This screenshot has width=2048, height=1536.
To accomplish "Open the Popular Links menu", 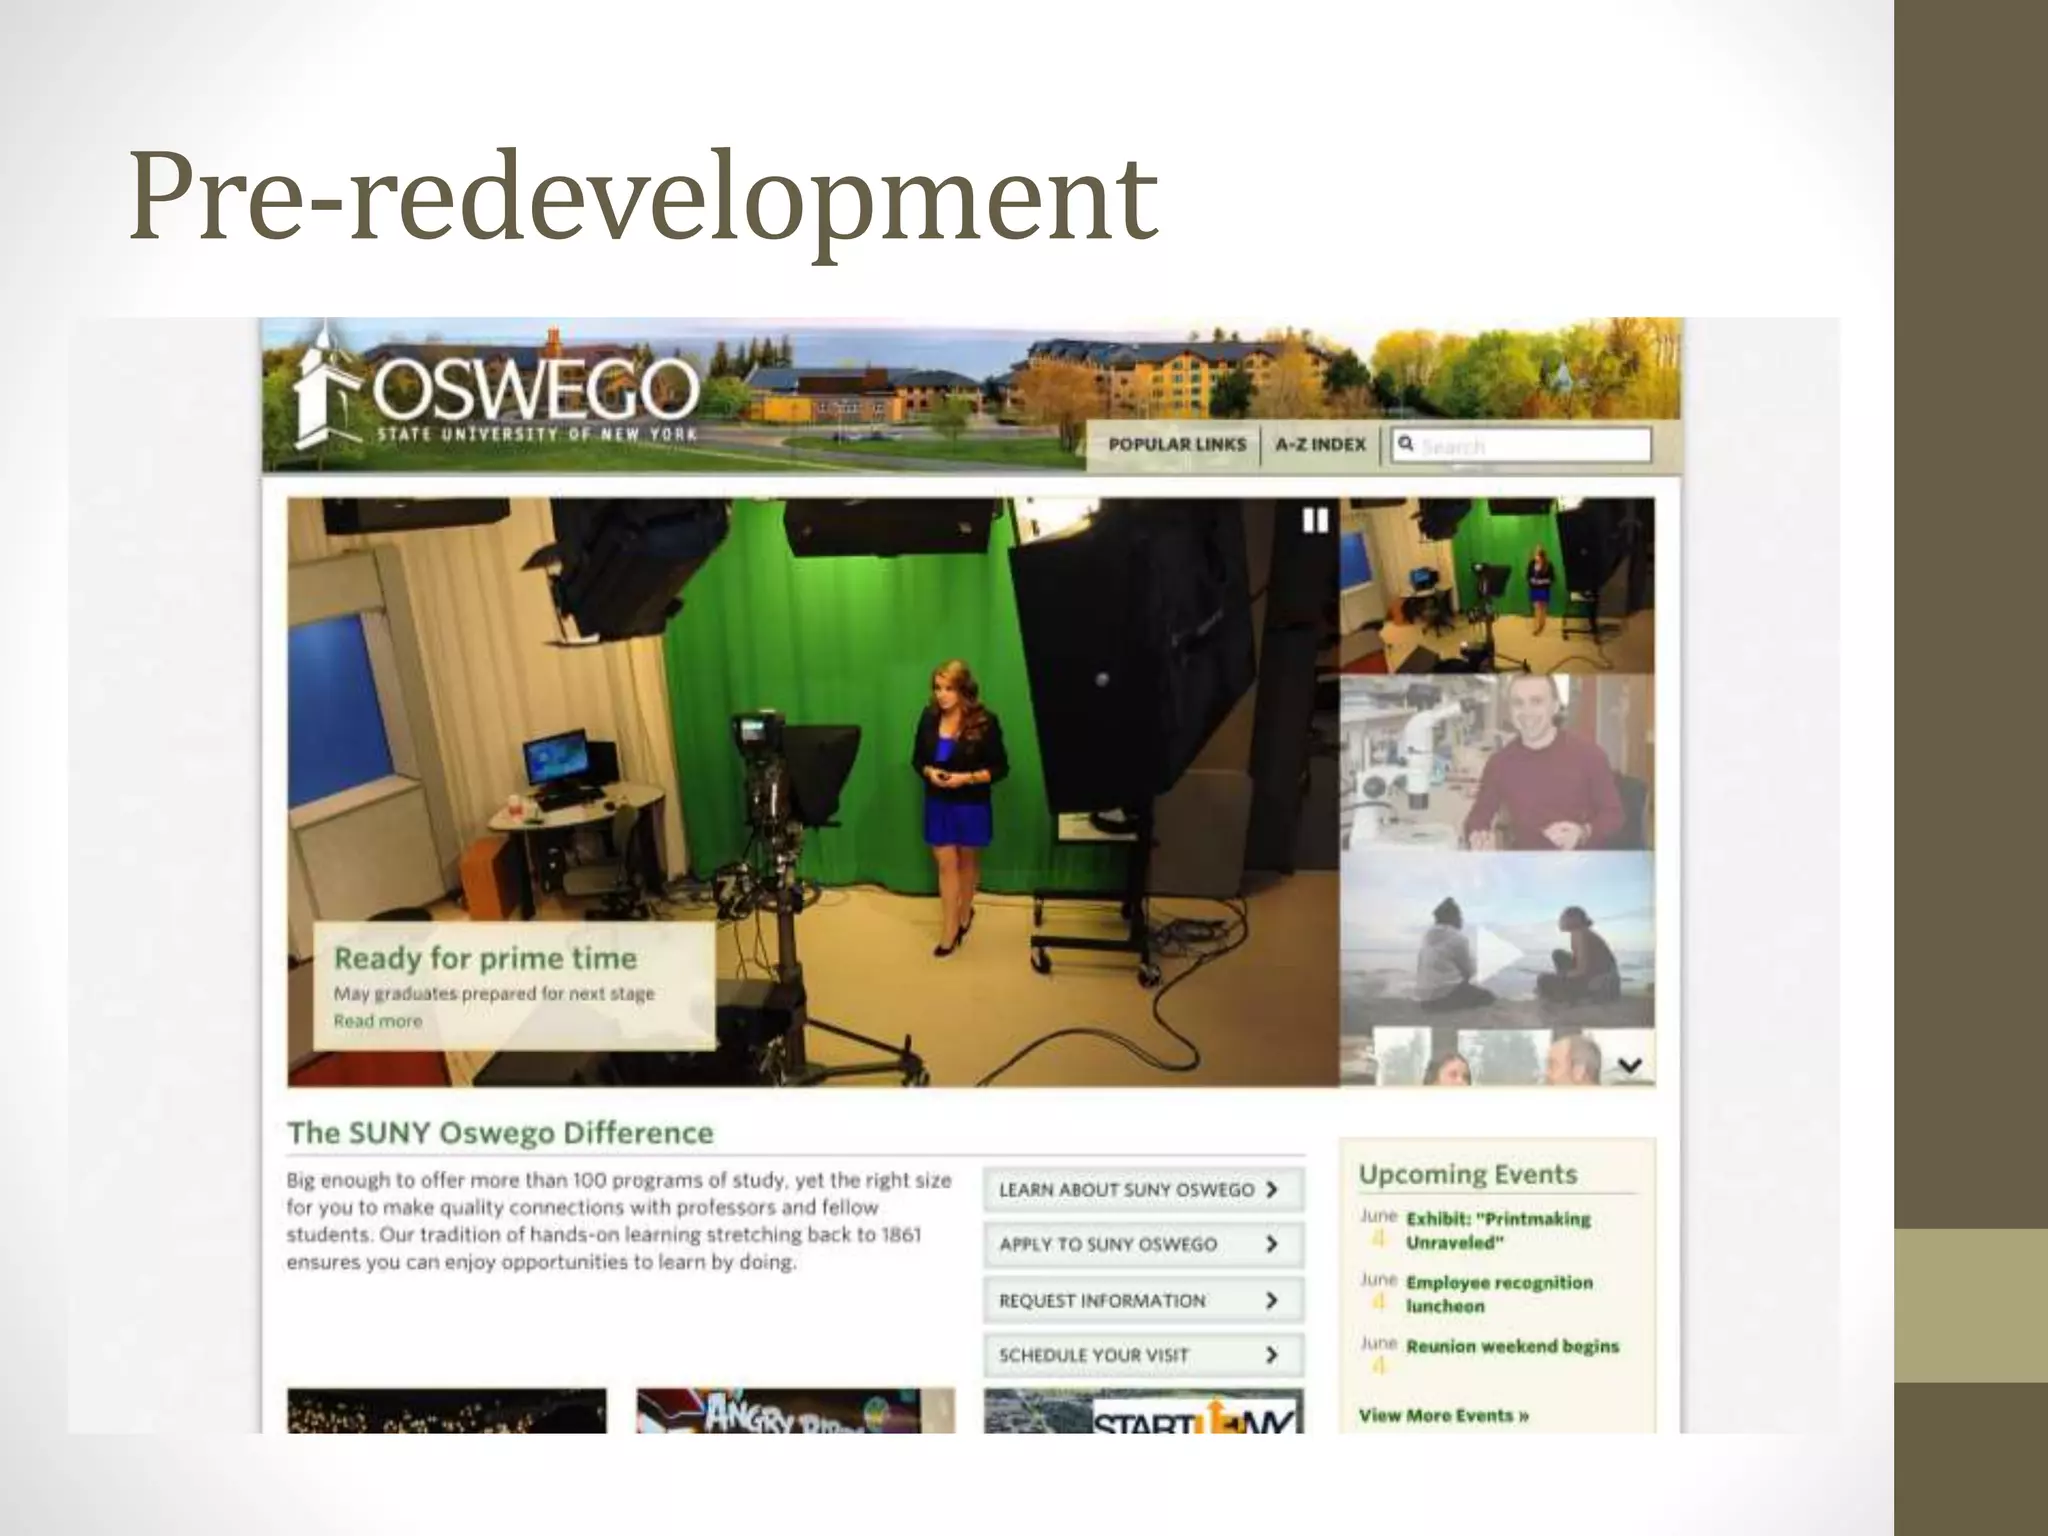I will (x=1177, y=444).
